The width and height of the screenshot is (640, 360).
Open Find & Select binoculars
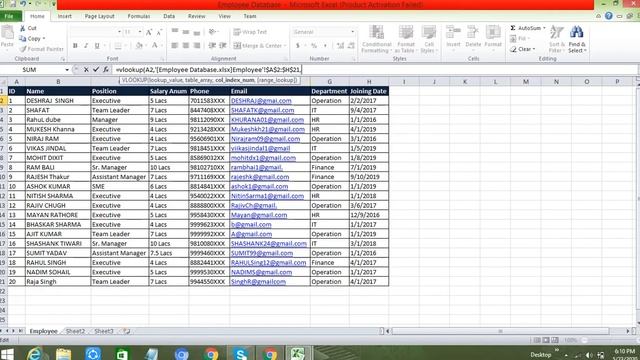tap(577, 39)
